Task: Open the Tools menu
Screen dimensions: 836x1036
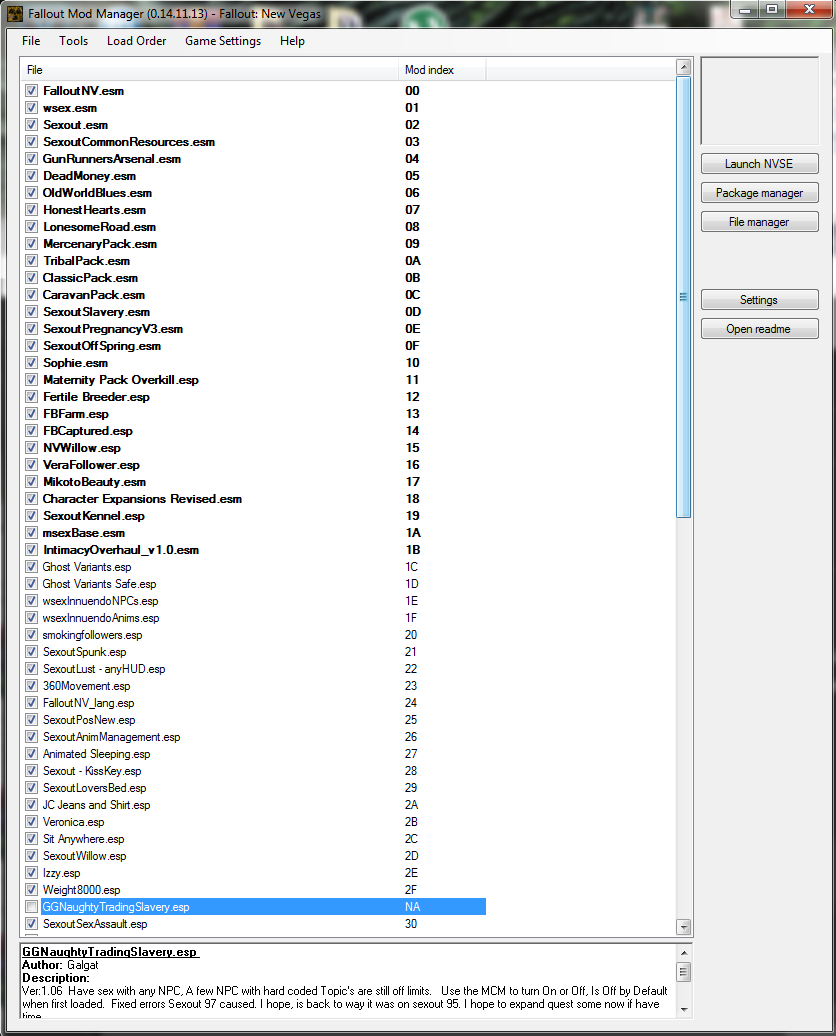Action: (x=73, y=41)
